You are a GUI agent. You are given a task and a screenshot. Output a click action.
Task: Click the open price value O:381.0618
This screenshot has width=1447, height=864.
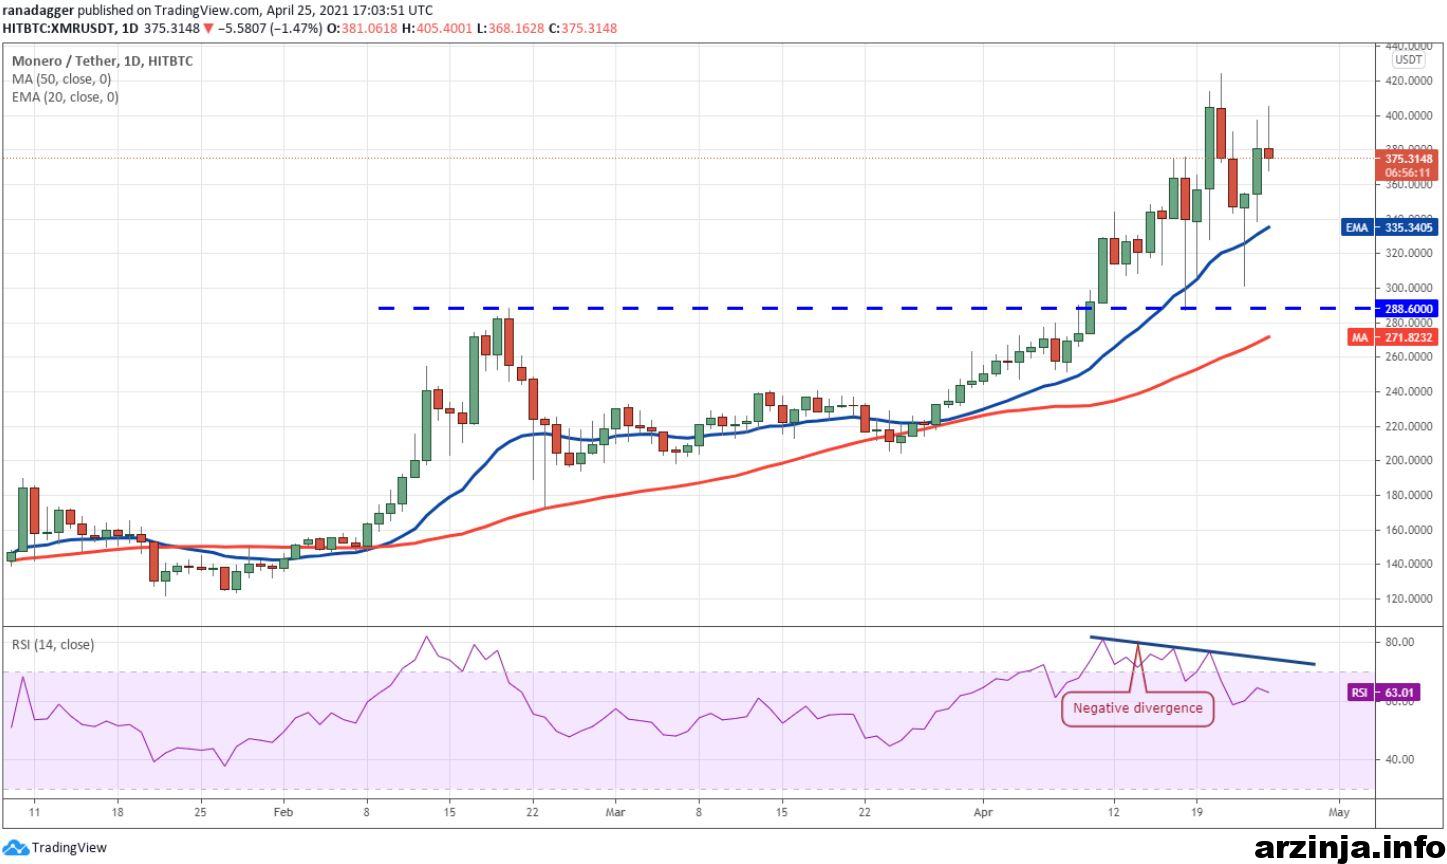[363, 28]
